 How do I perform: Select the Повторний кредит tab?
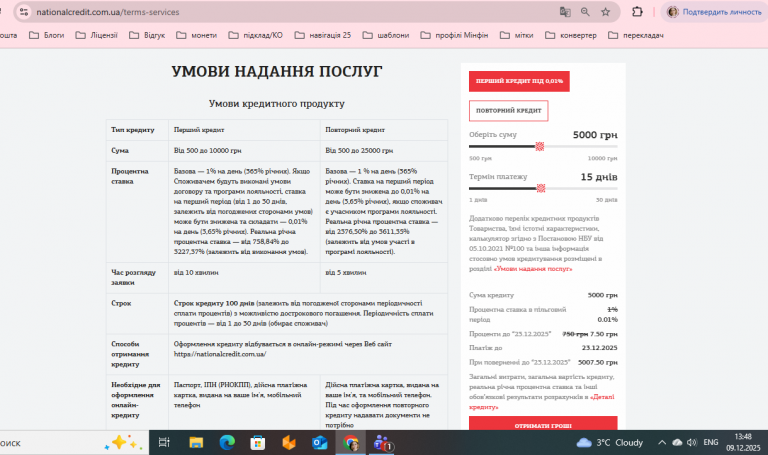click(x=508, y=111)
